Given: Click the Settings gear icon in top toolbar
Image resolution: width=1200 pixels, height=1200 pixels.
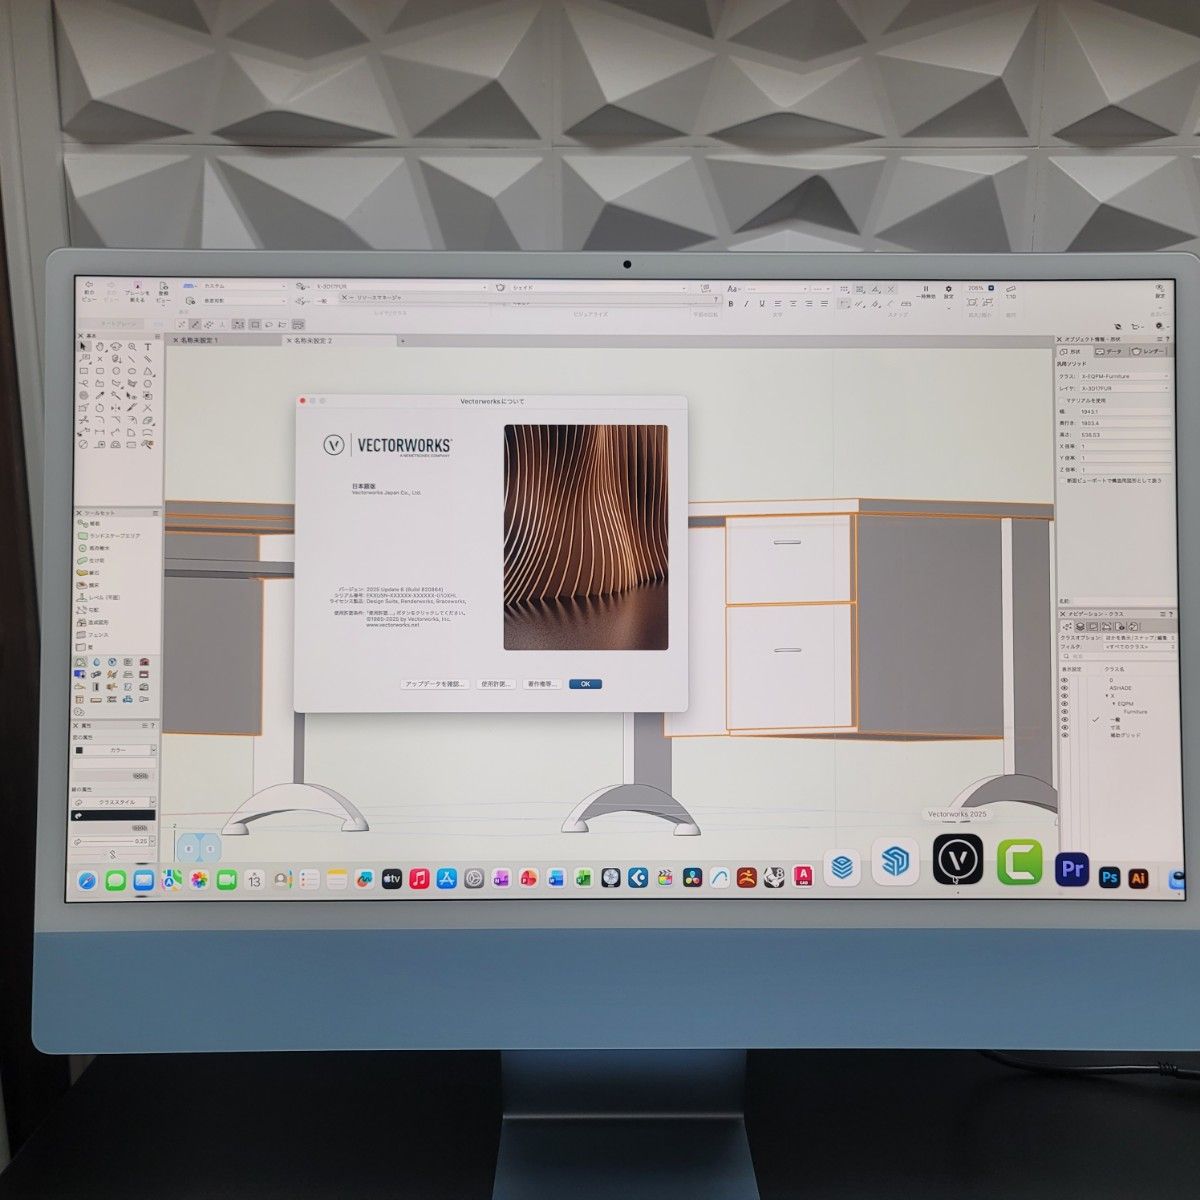Looking at the screenshot, I should click(x=948, y=289).
